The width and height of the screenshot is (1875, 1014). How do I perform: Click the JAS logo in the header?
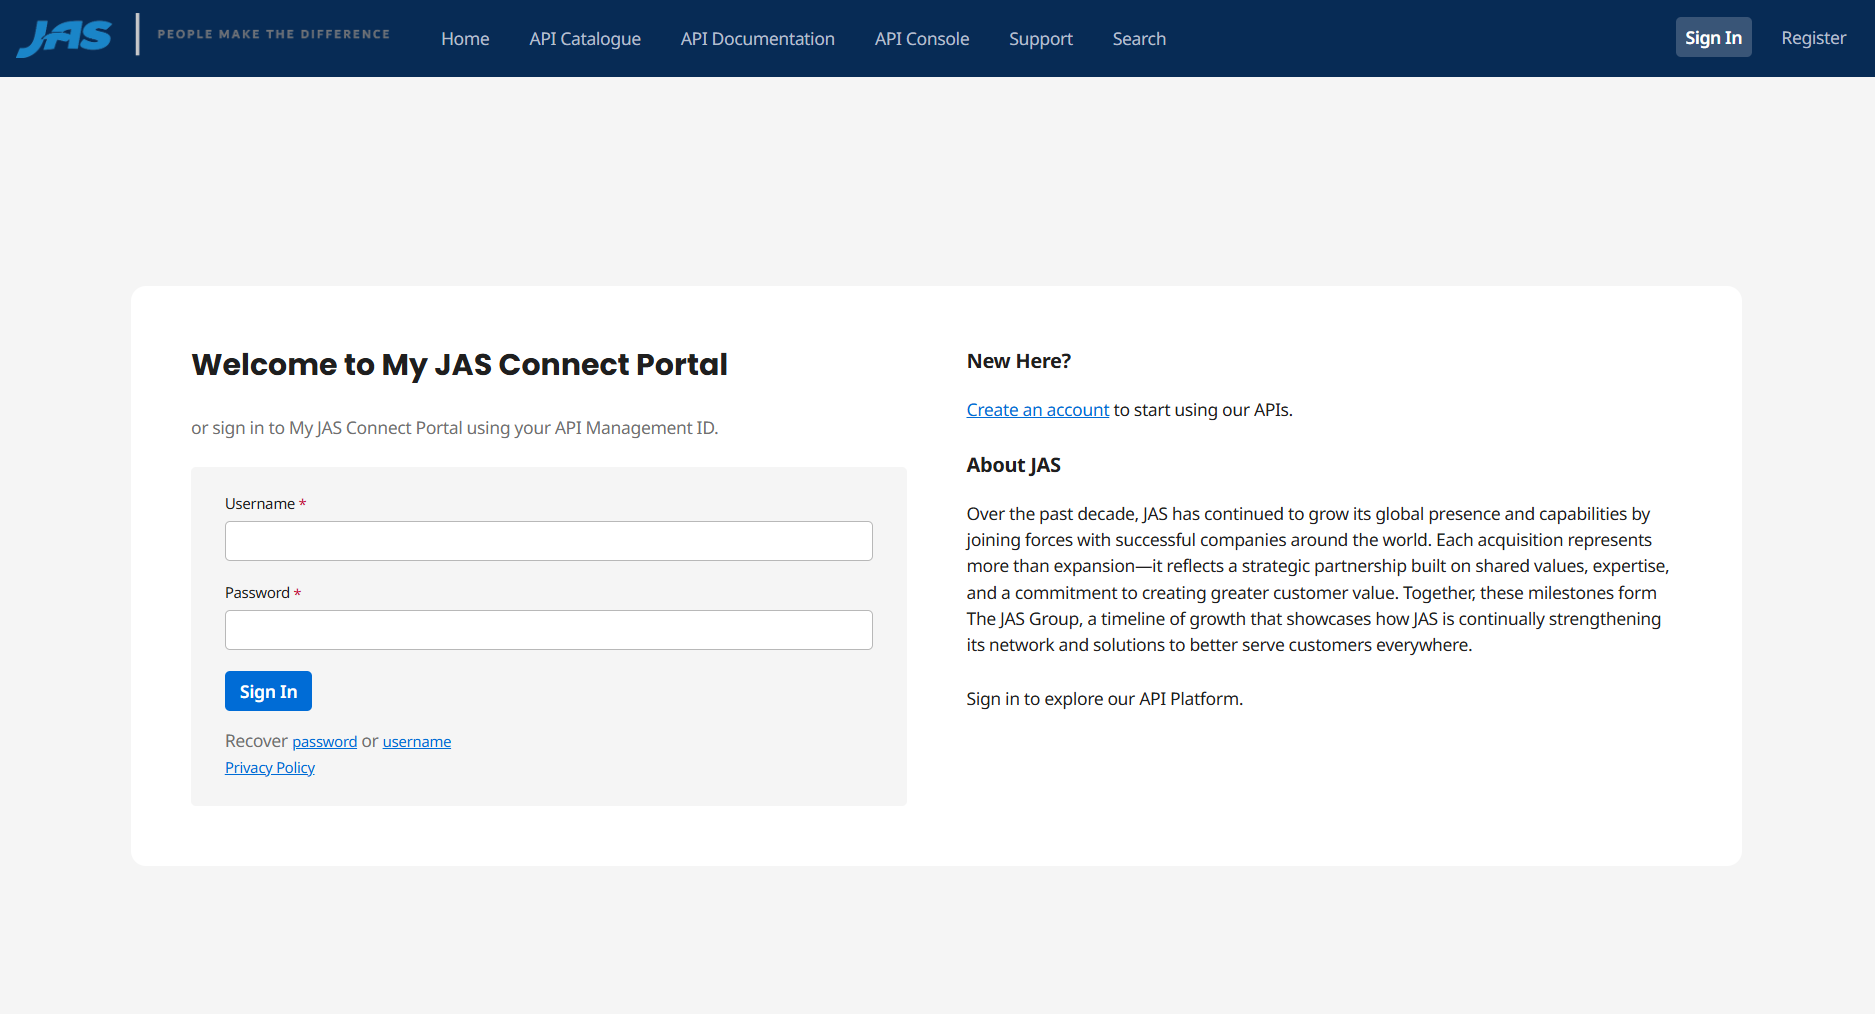(x=64, y=37)
